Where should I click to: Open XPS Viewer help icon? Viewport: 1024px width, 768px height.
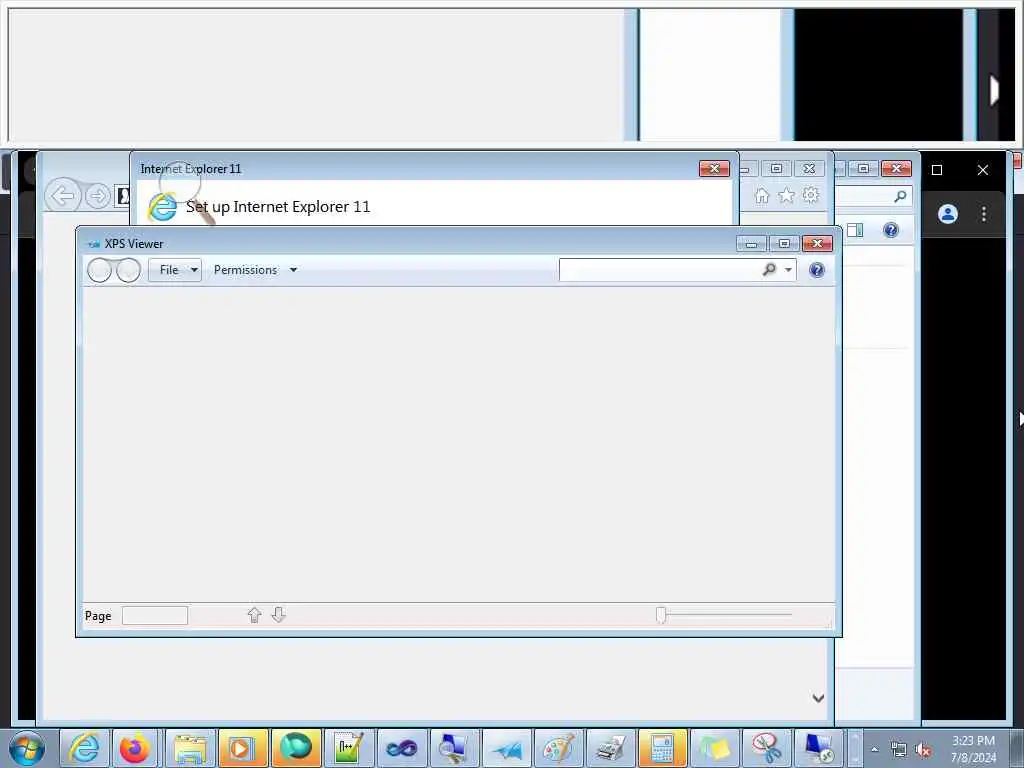816,270
